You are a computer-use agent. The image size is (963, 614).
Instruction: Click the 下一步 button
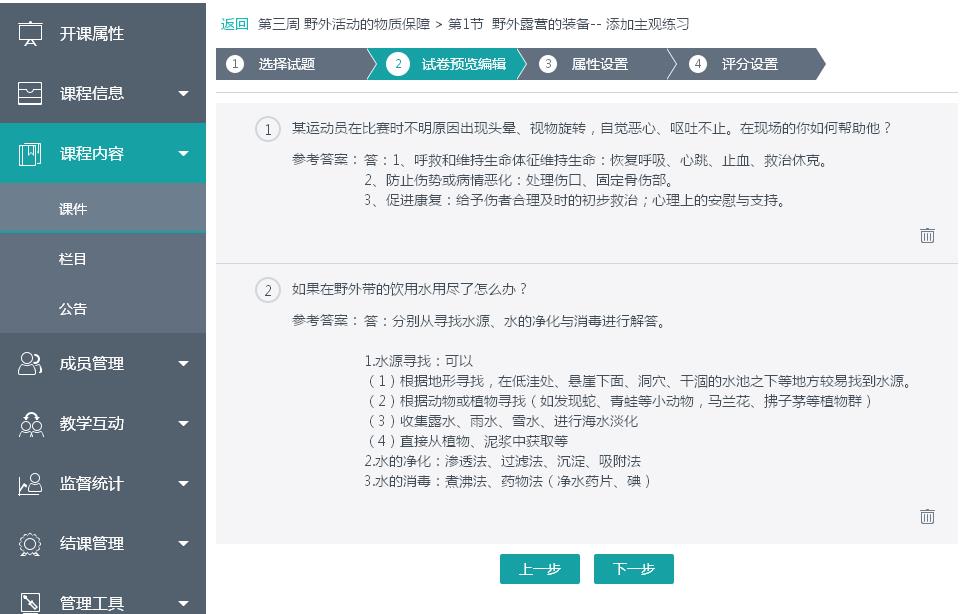[x=633, y=569]
